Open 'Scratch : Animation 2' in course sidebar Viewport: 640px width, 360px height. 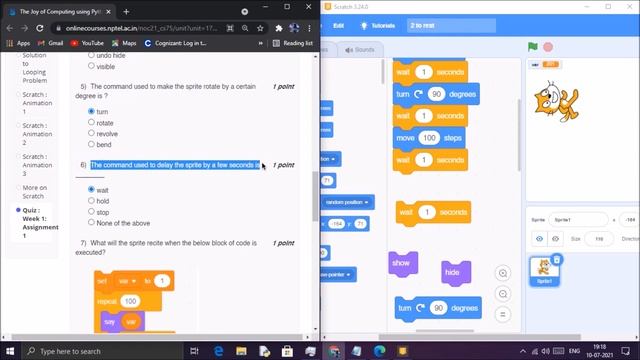click(x=37, y=134)
